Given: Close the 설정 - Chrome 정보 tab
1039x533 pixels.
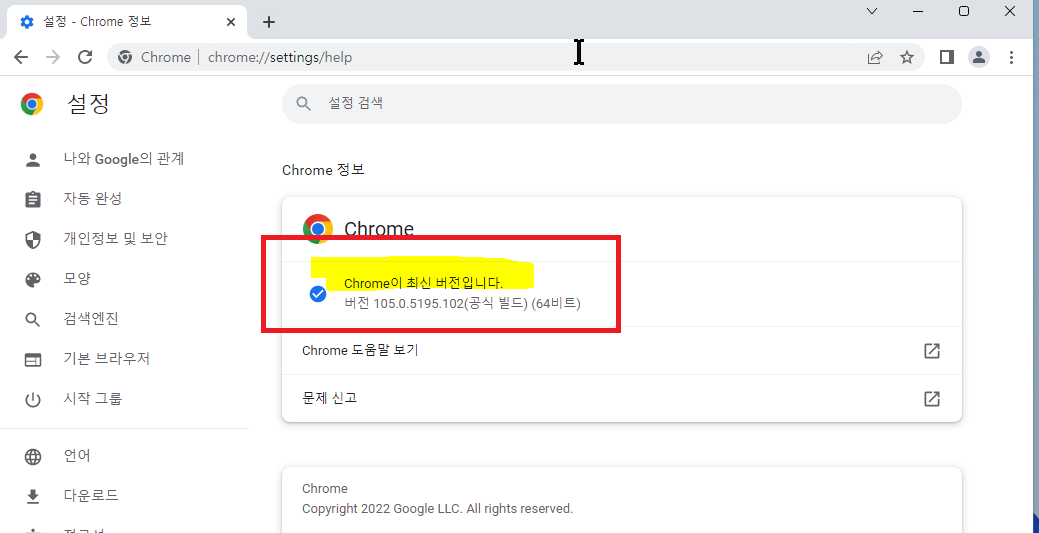Looking at the screenshot, I should 231,22.
